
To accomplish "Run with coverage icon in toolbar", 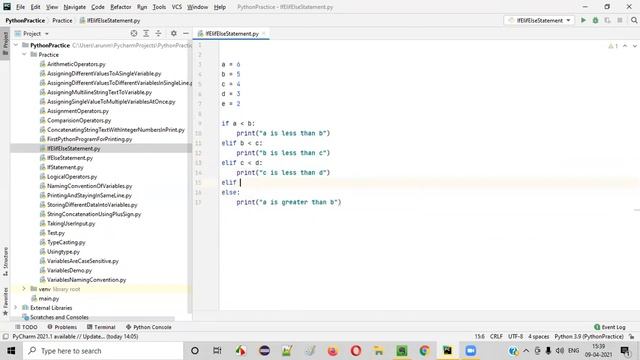I will [x=607, y=20].
